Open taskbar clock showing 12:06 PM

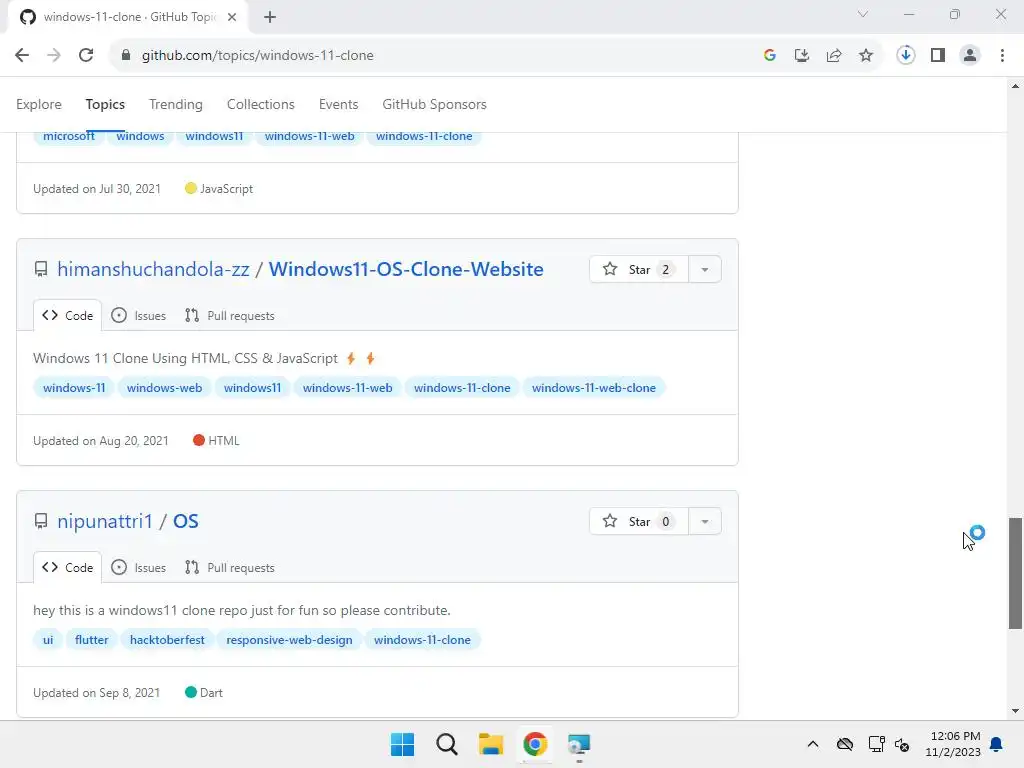[x=953, y=744]
